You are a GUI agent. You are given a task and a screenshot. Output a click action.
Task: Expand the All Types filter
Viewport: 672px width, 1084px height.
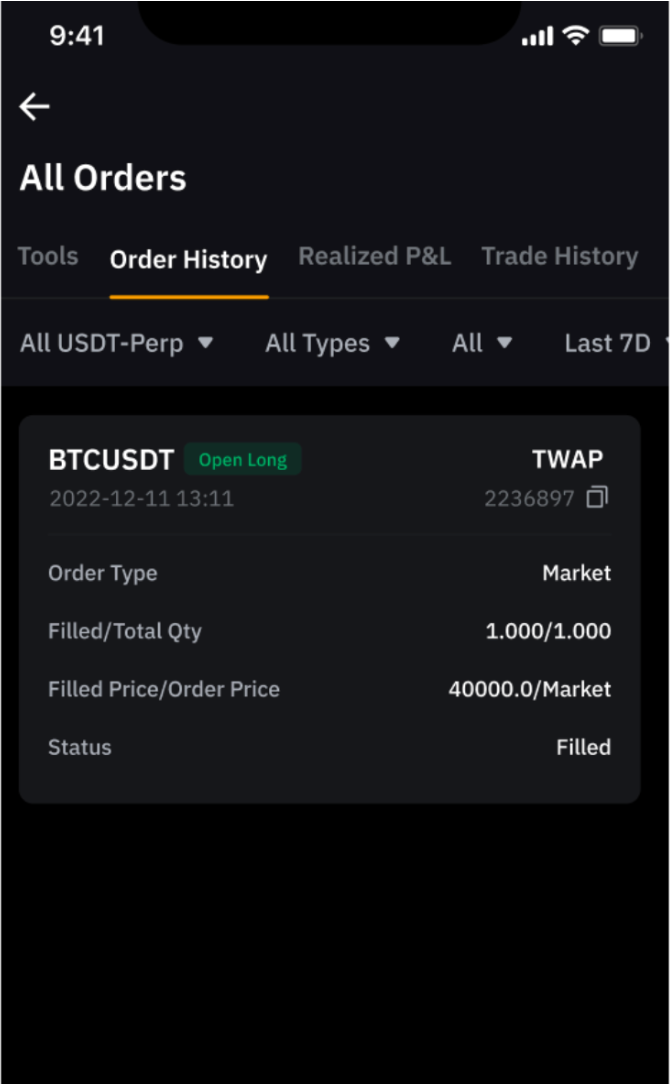click(333, 343)
